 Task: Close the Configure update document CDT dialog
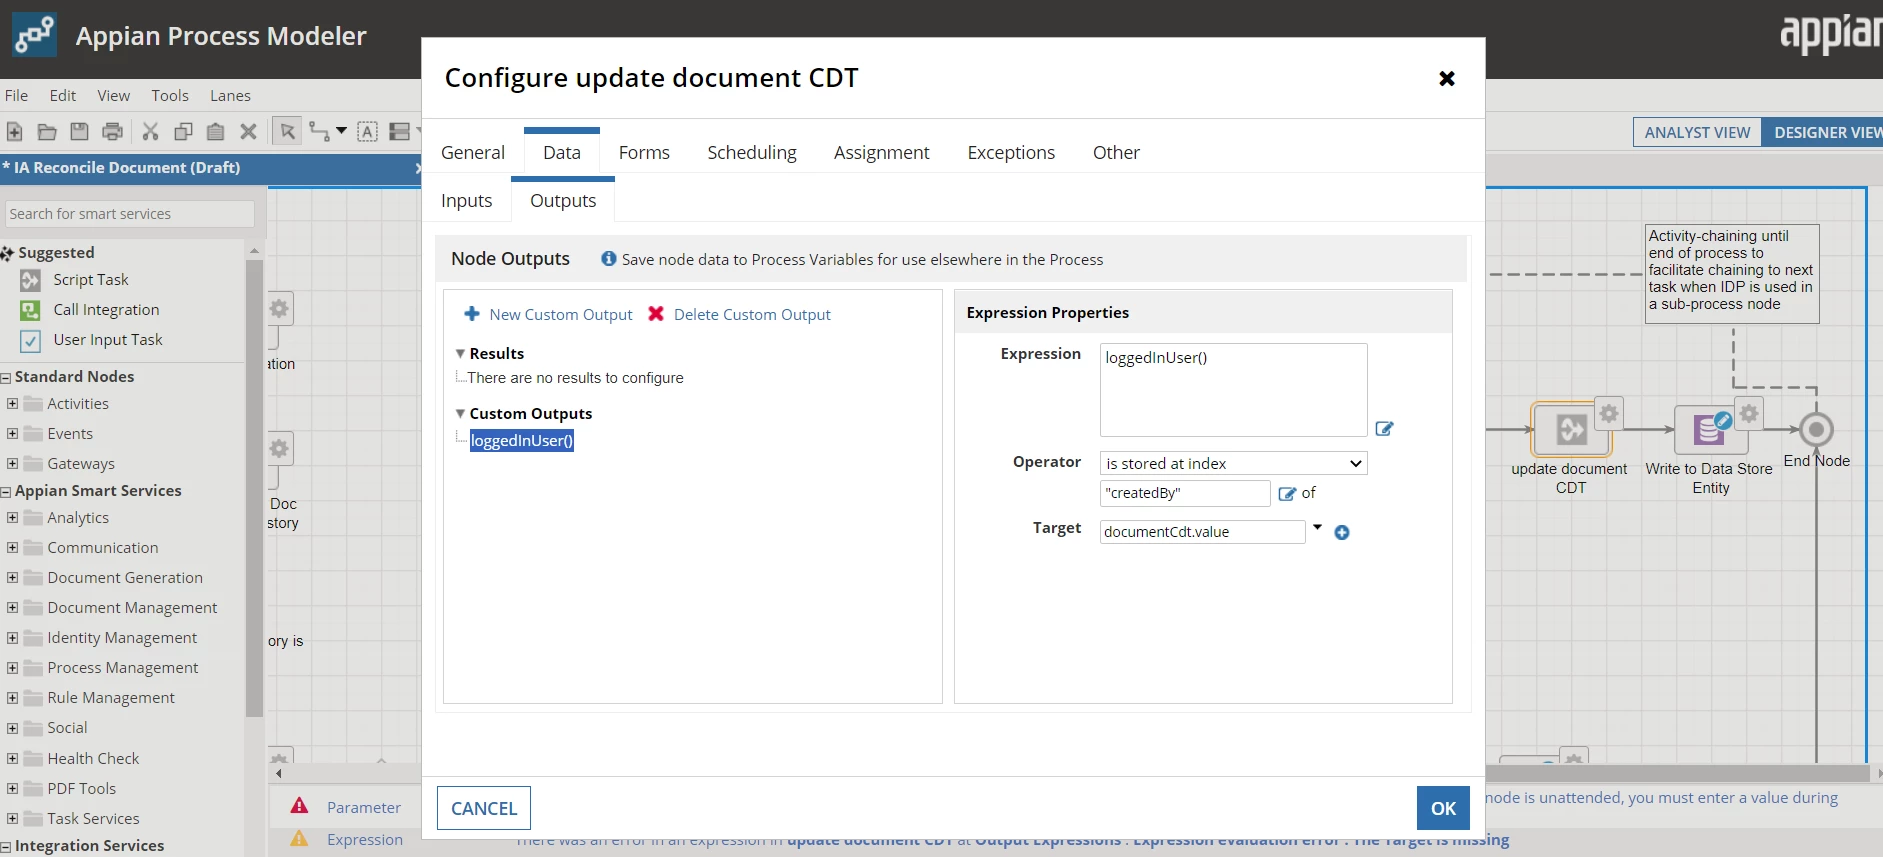1446,78
